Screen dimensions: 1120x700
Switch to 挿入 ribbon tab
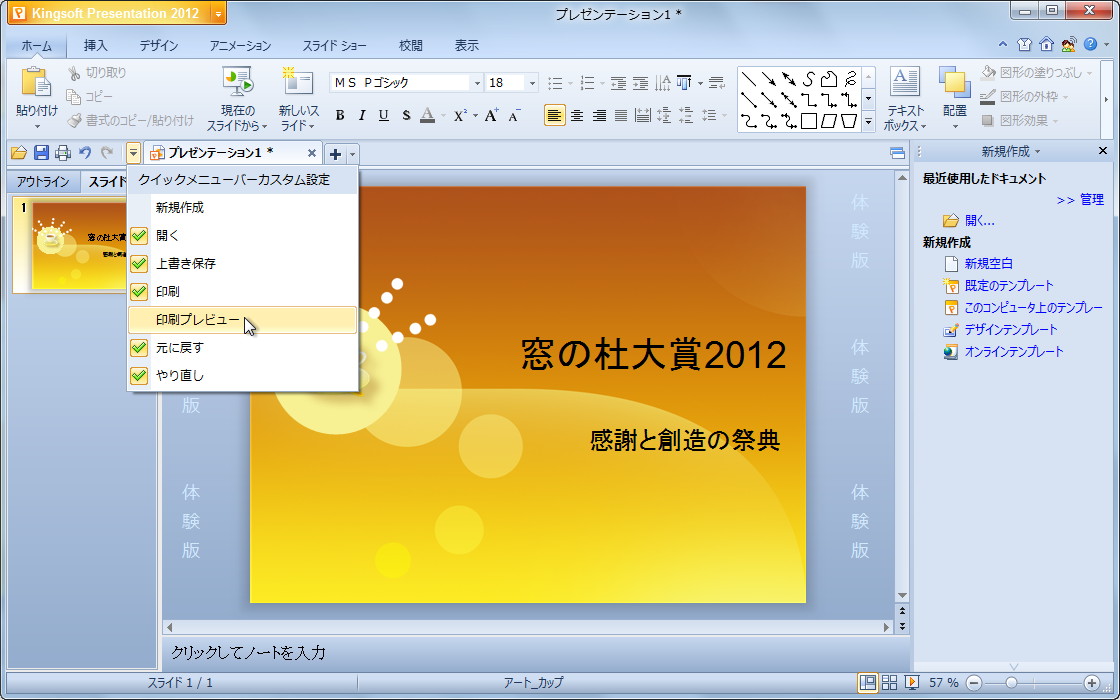pos(95,45)
